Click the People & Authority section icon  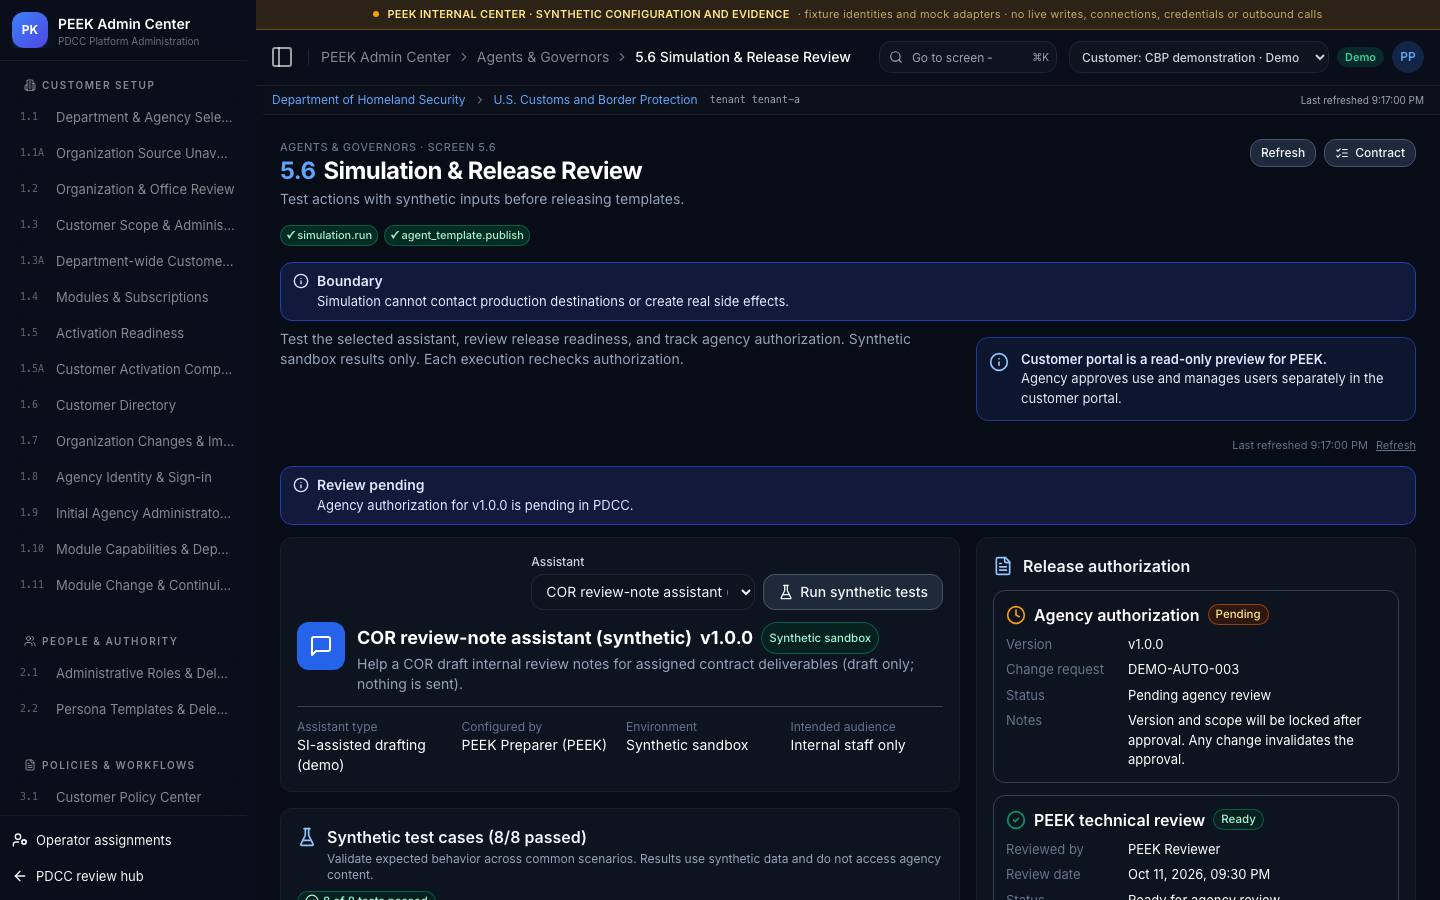(30, 641)
